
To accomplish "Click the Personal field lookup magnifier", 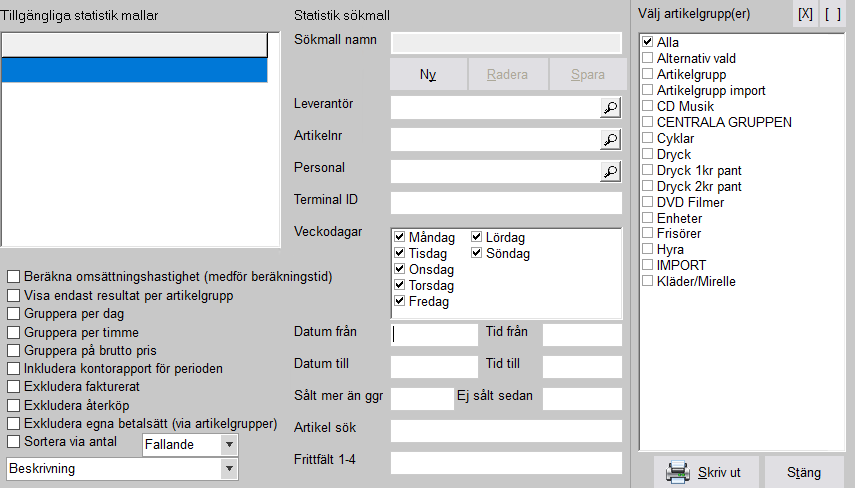I will point(610,172).
